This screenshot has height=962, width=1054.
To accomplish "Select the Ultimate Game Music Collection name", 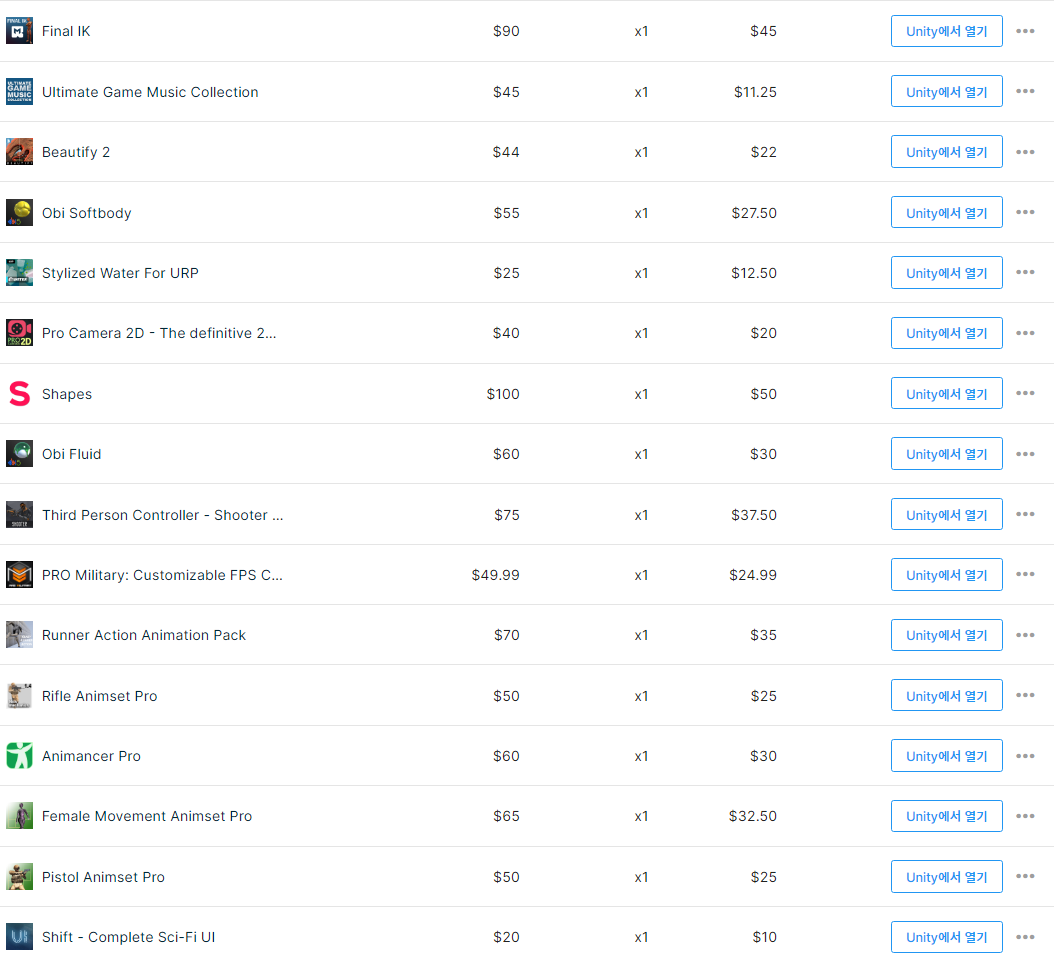I will pyautogui.click(x=150, y=92).
